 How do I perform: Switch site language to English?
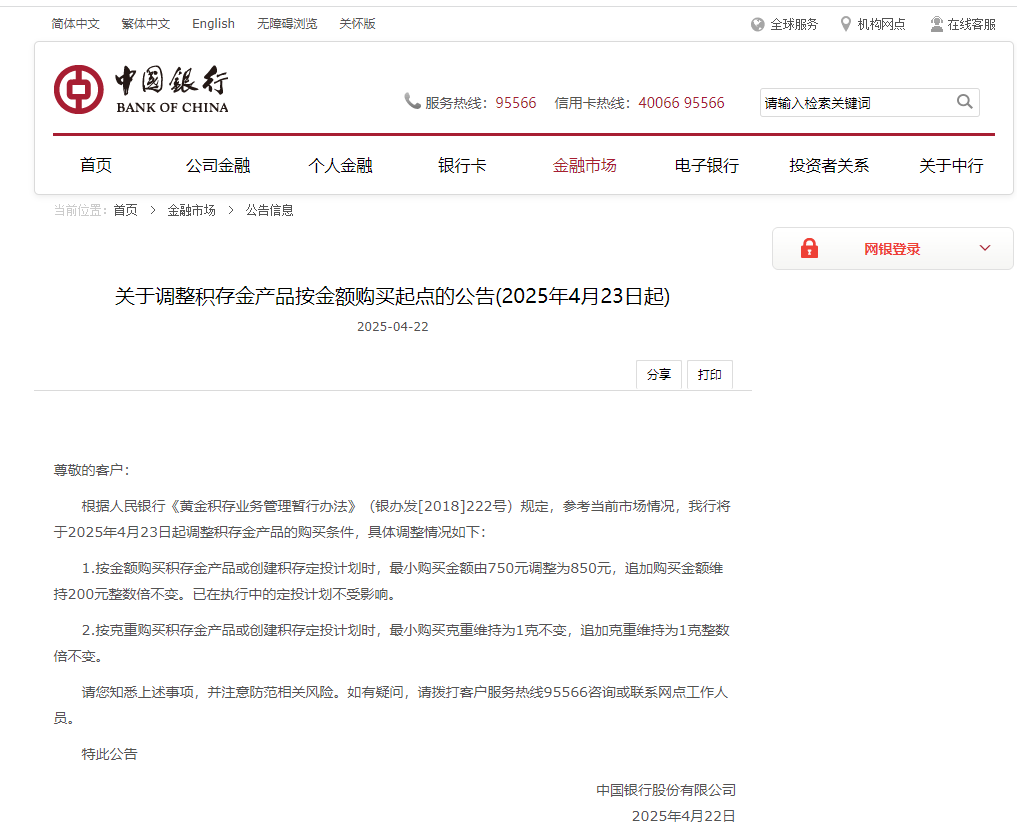click(x=213, y=24)
